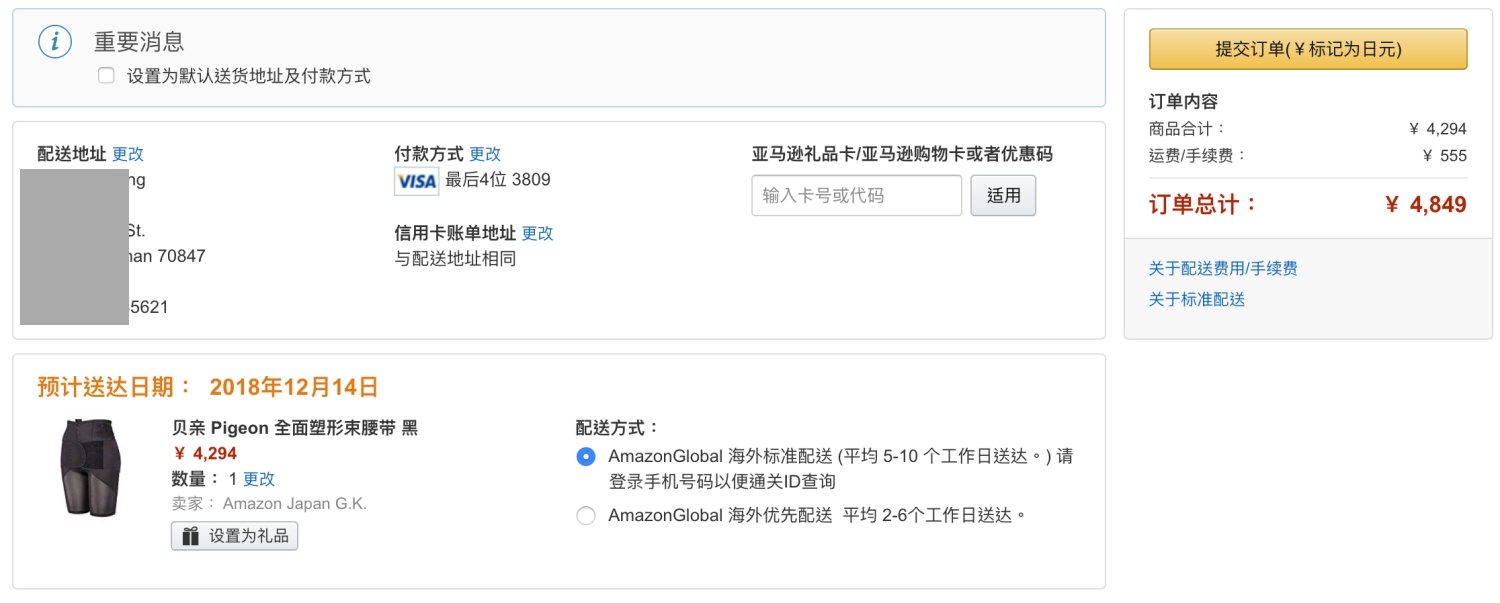Image resolution: width=1500 pixels, height=603 pixels.
Task: Open the Pigeon shapewear product thumbnail
Action: pyautogui.click(x=91, y=466)
